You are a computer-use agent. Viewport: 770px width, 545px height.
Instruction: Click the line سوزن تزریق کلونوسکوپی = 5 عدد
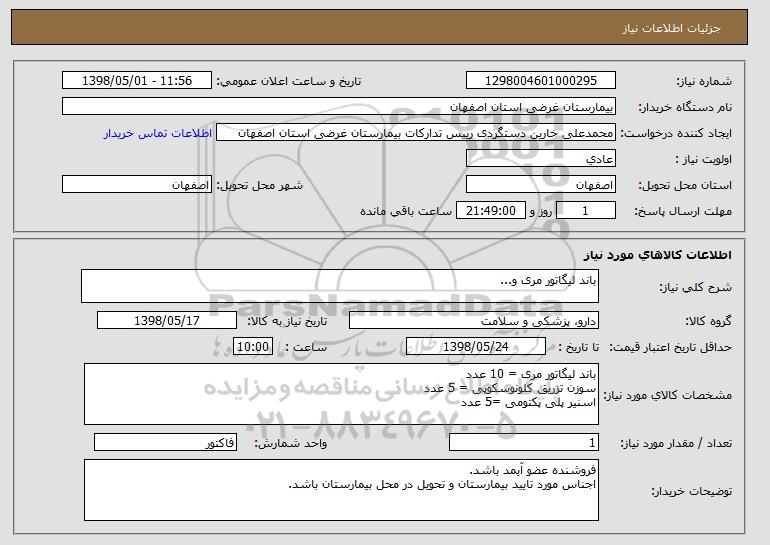pos(510,388)
